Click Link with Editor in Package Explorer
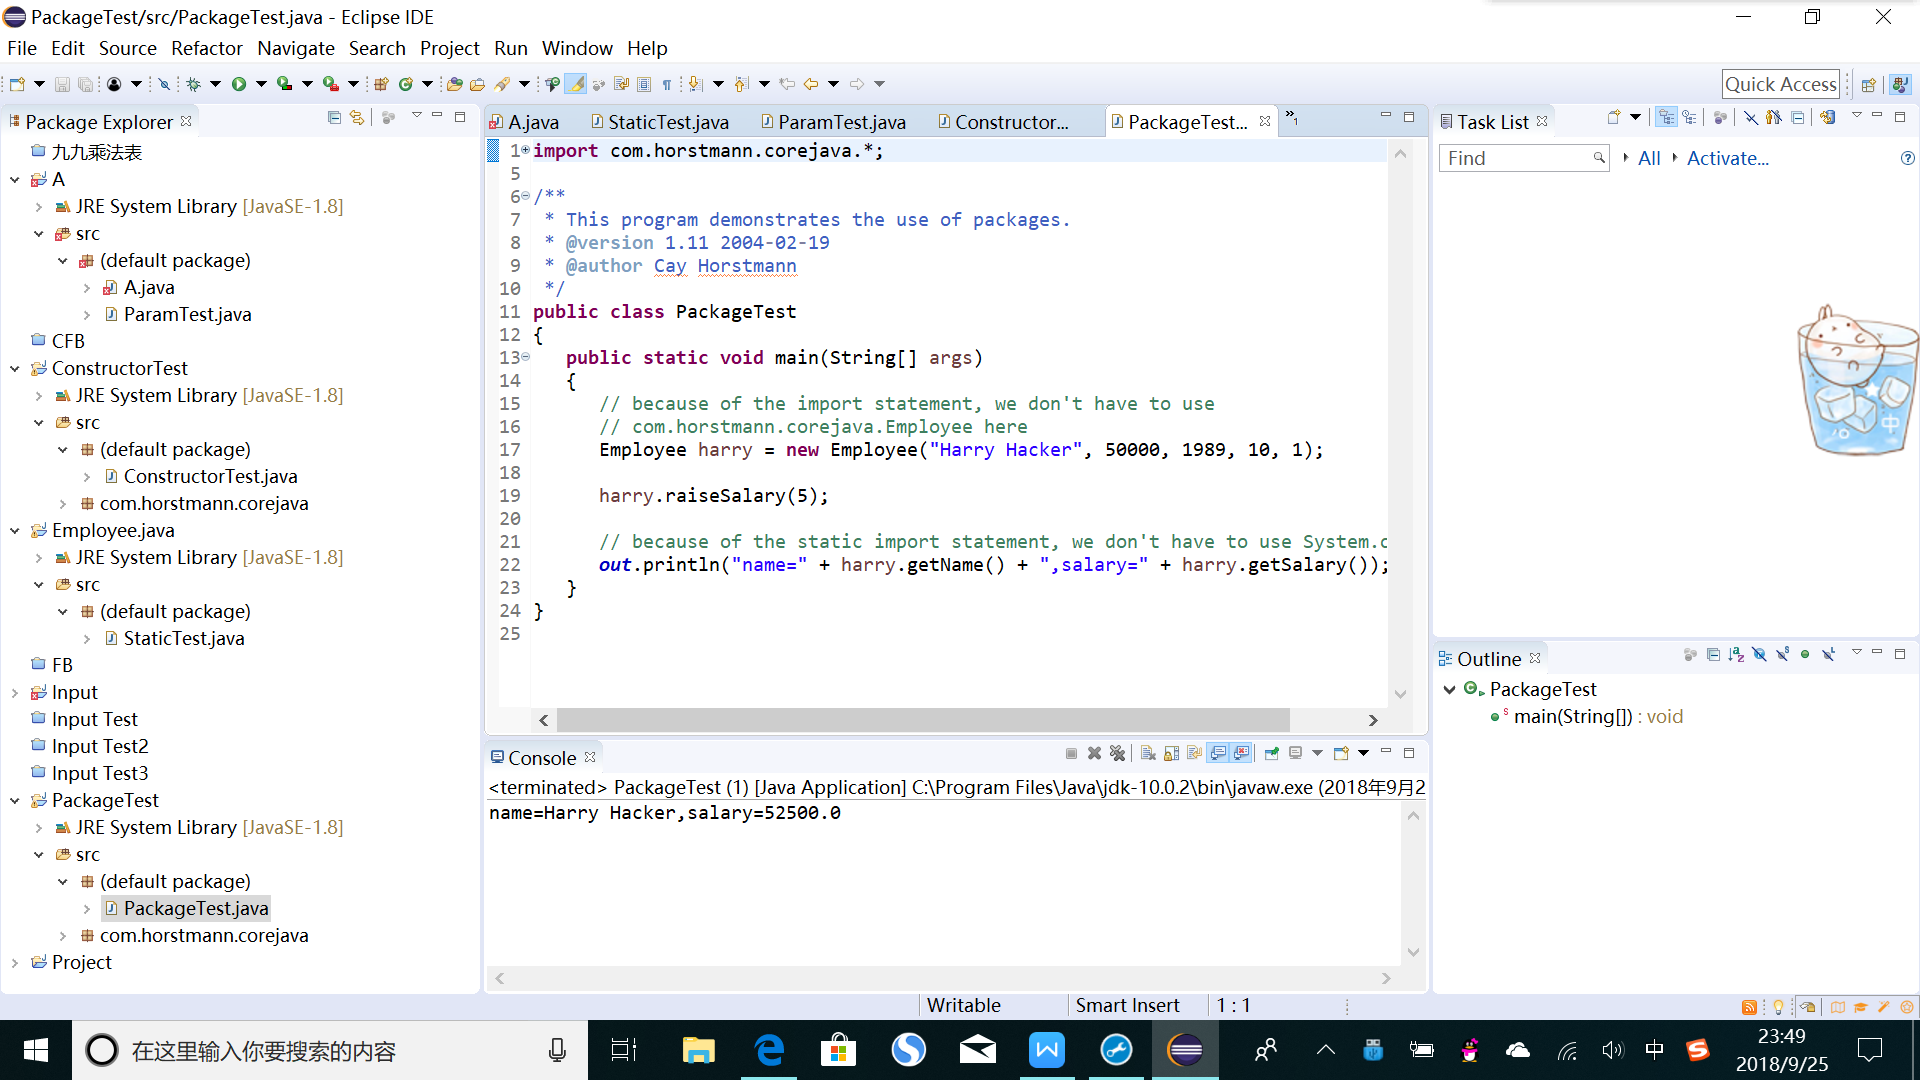Screen dimensions: 1920x1080 click(x=357, y=118)
